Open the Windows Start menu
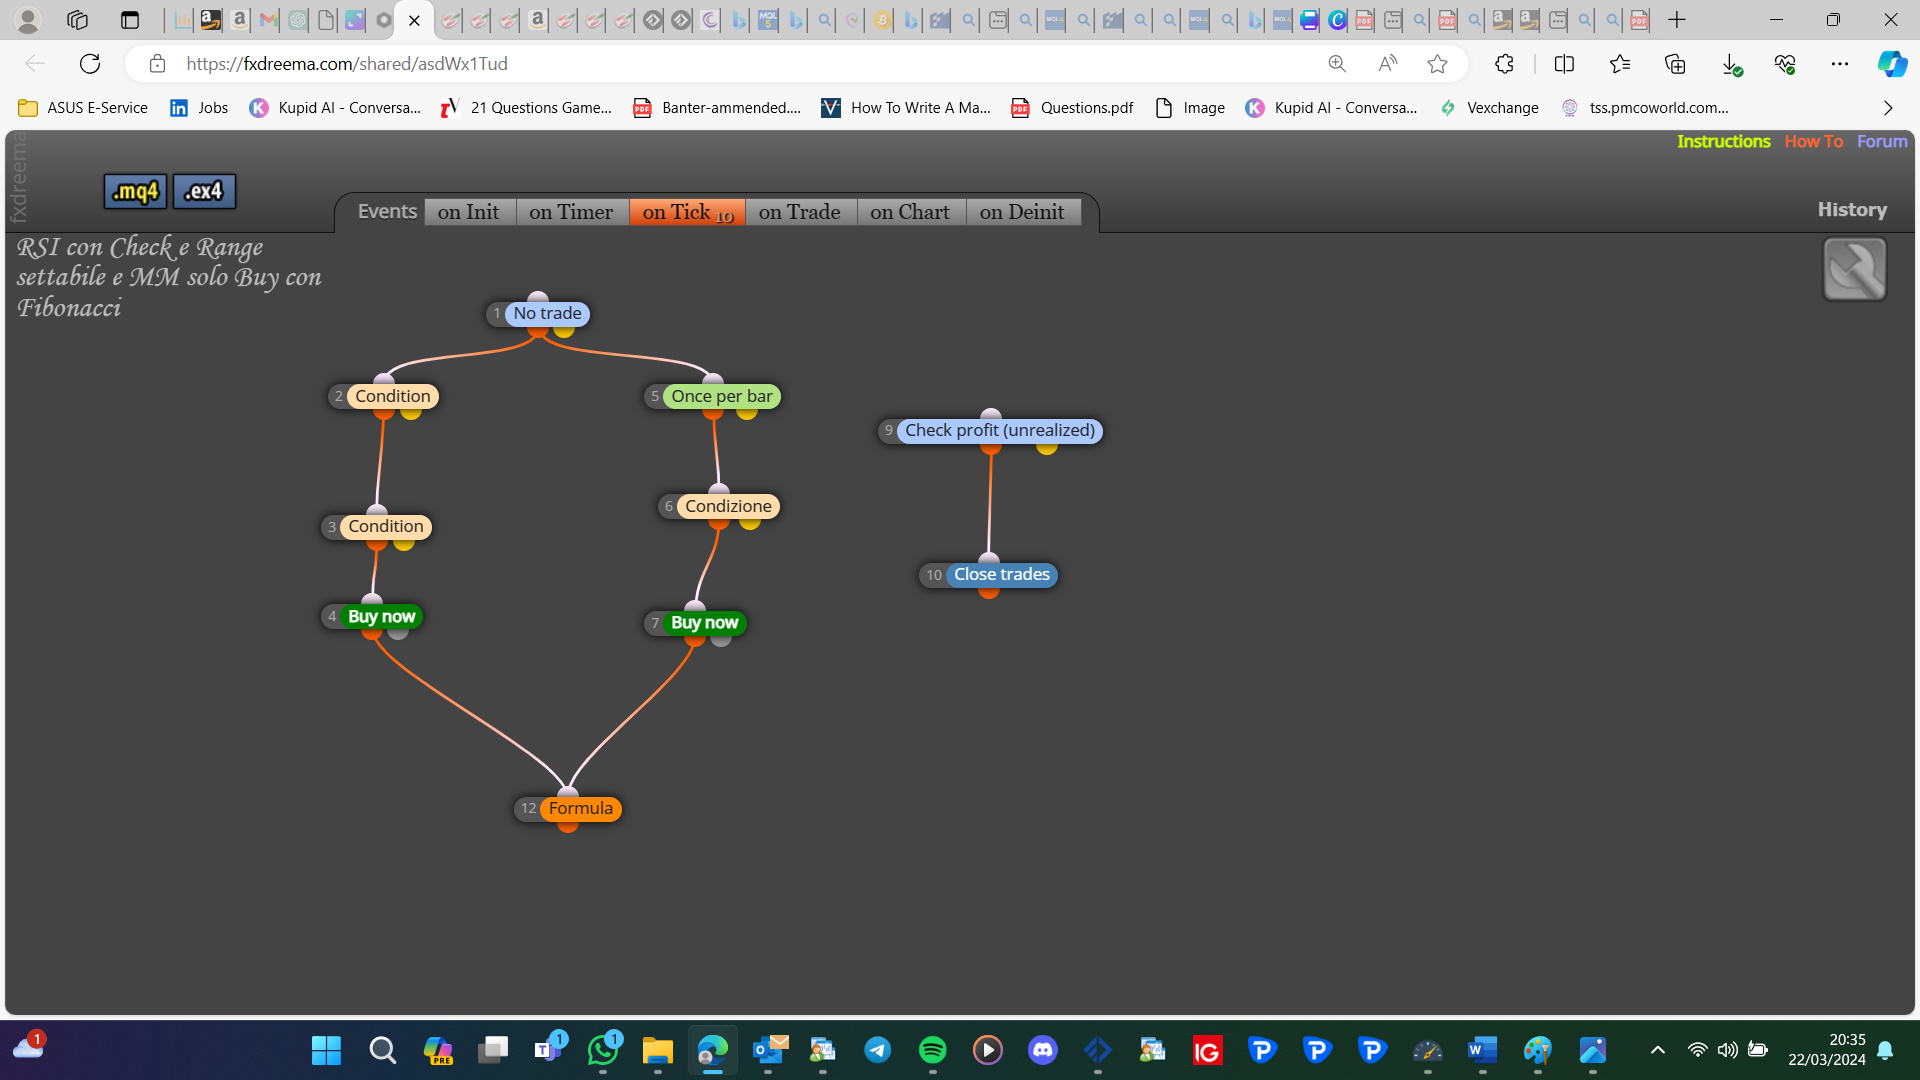Screen dimensions: 1920x1080 coord(326,1050)
